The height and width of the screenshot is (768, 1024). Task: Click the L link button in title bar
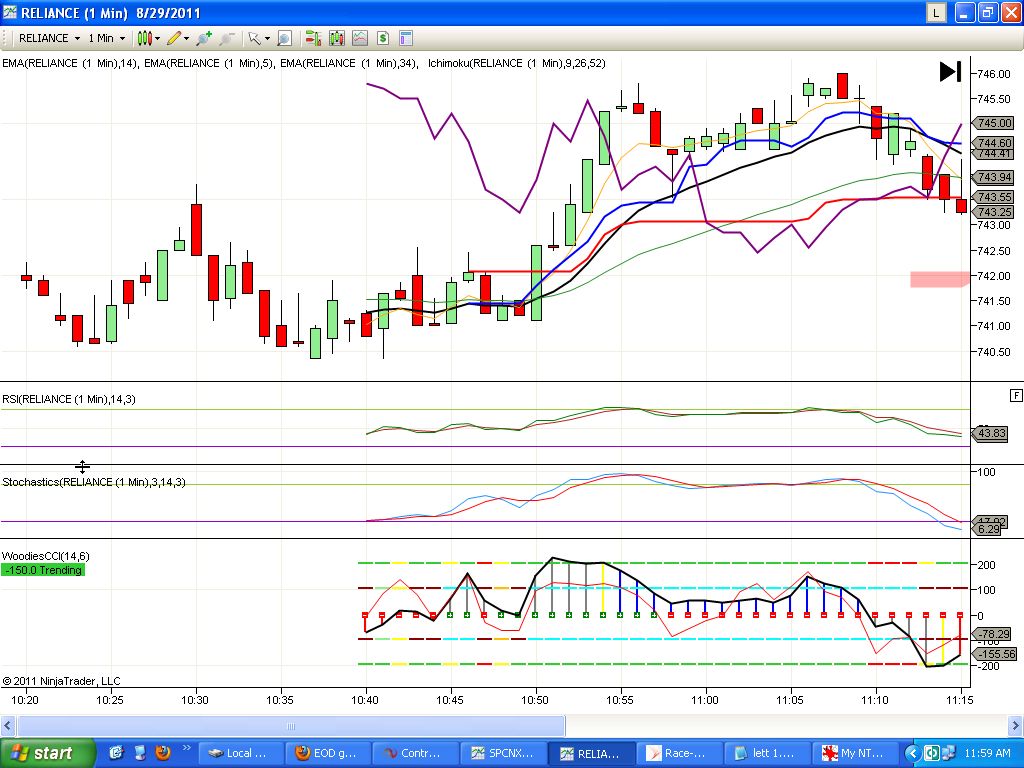point(936,12)
